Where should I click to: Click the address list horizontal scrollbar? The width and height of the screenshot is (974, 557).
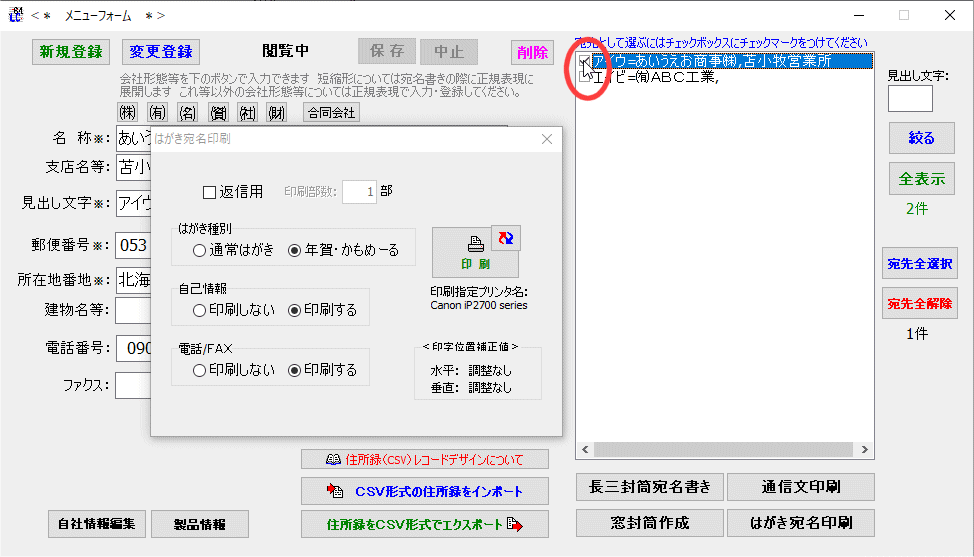click(725, 449)
